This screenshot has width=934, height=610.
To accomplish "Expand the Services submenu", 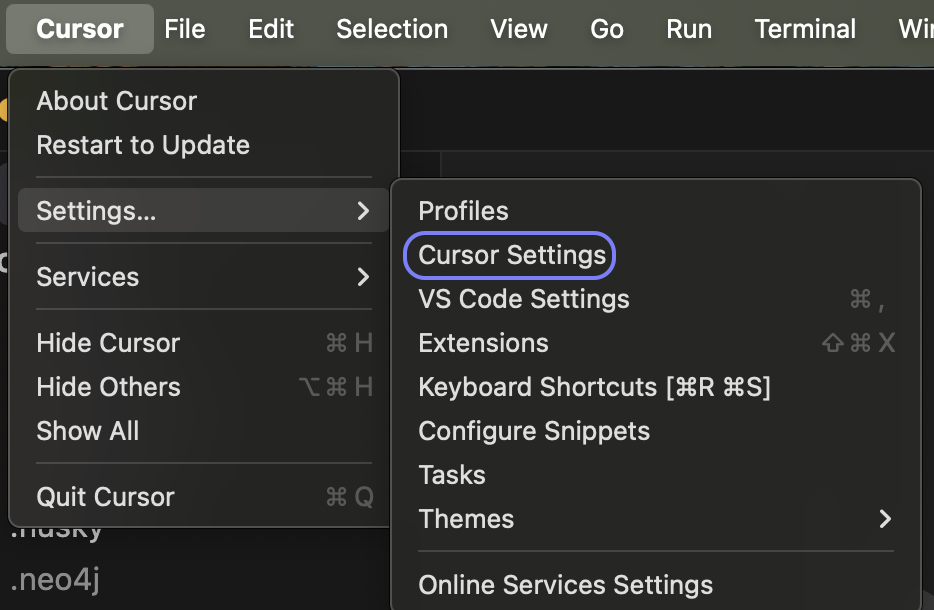I will coord(87,277).
